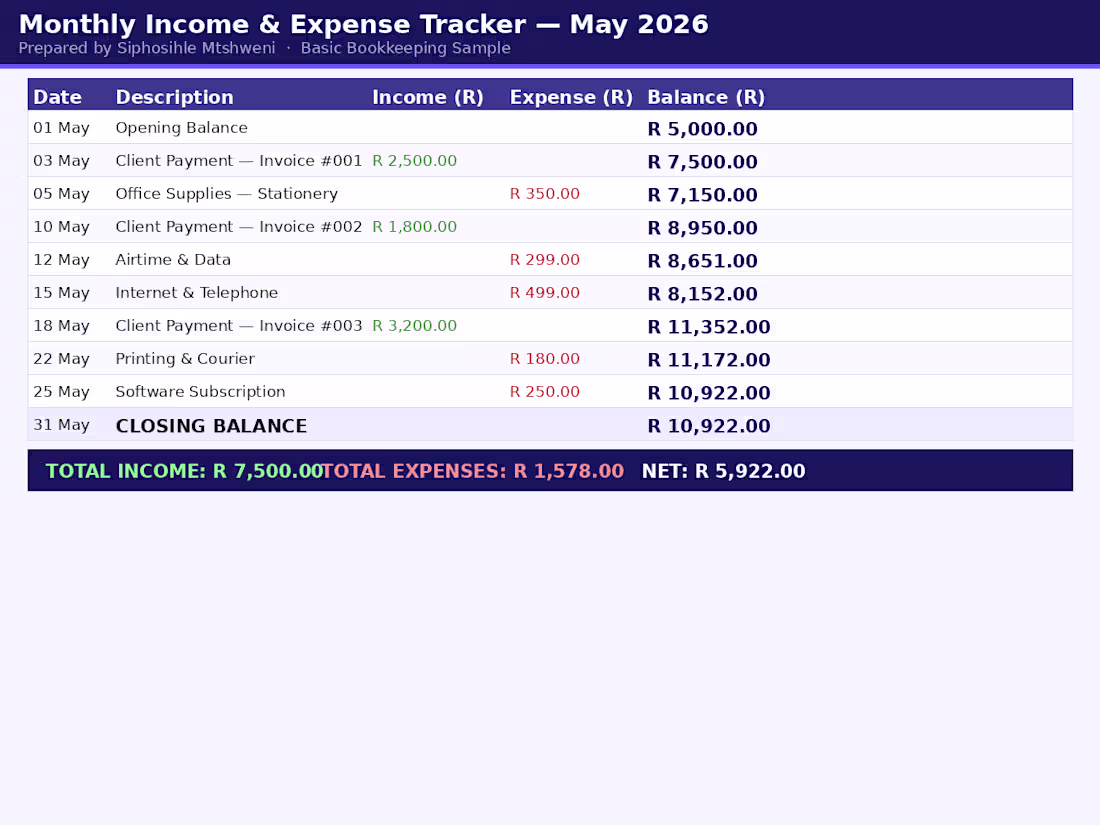
Task: Select Client Payment Invoice #002 description
Action: (239, 227)
